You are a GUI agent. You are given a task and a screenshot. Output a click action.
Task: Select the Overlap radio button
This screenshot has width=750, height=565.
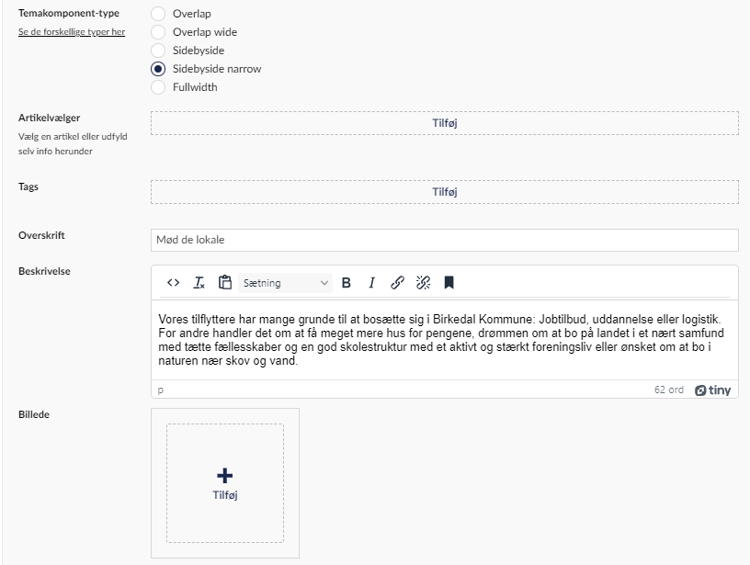pos(157,14)
